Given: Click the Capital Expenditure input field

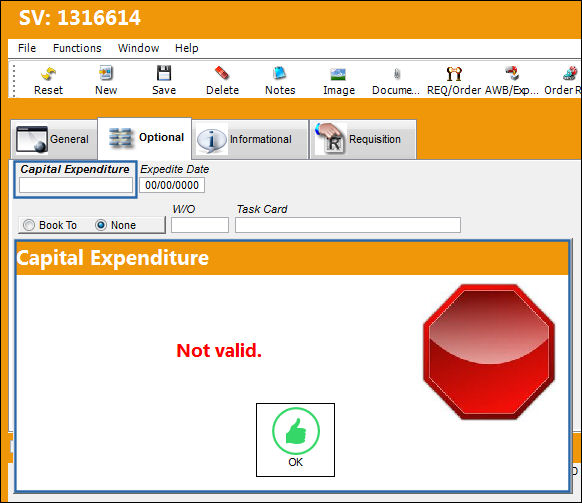Looking at the screenshot, I should coord(76,185).
